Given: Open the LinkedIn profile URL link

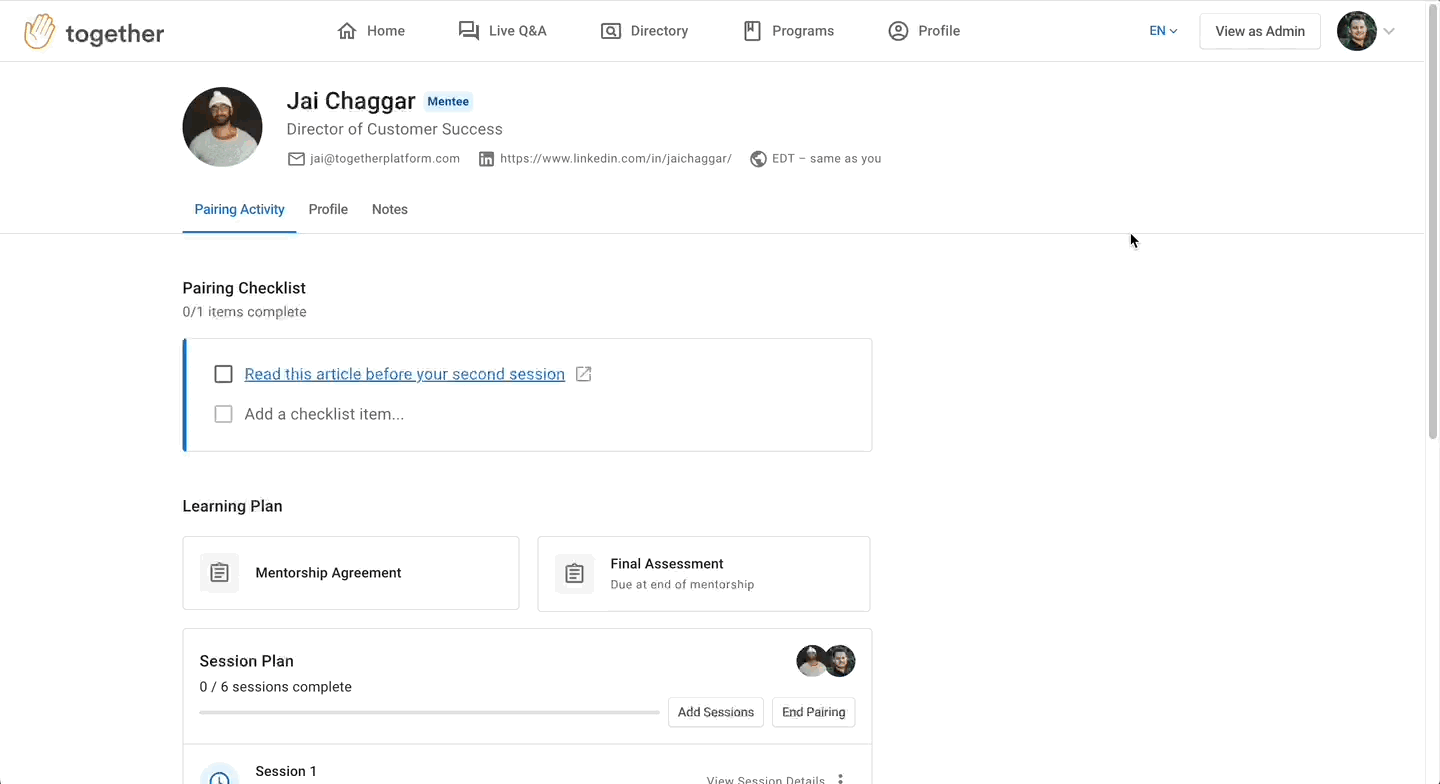Looking at the screenshot, I should click(x=616, y=159).
